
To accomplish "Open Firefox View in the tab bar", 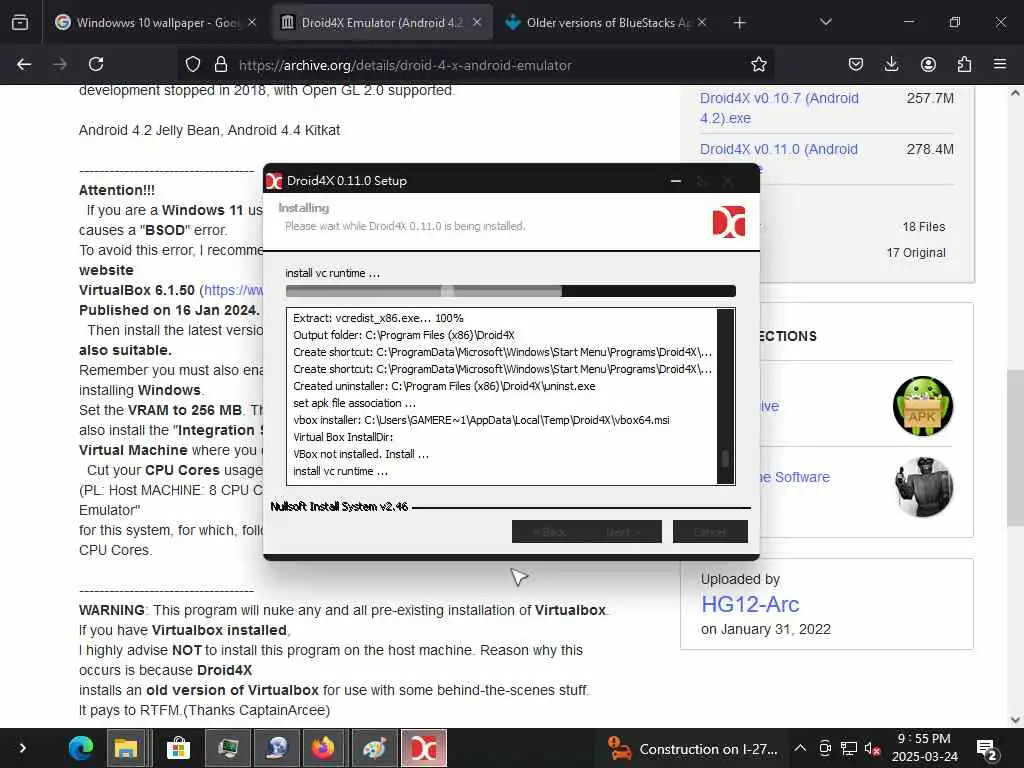I will (x=20, y=22).
